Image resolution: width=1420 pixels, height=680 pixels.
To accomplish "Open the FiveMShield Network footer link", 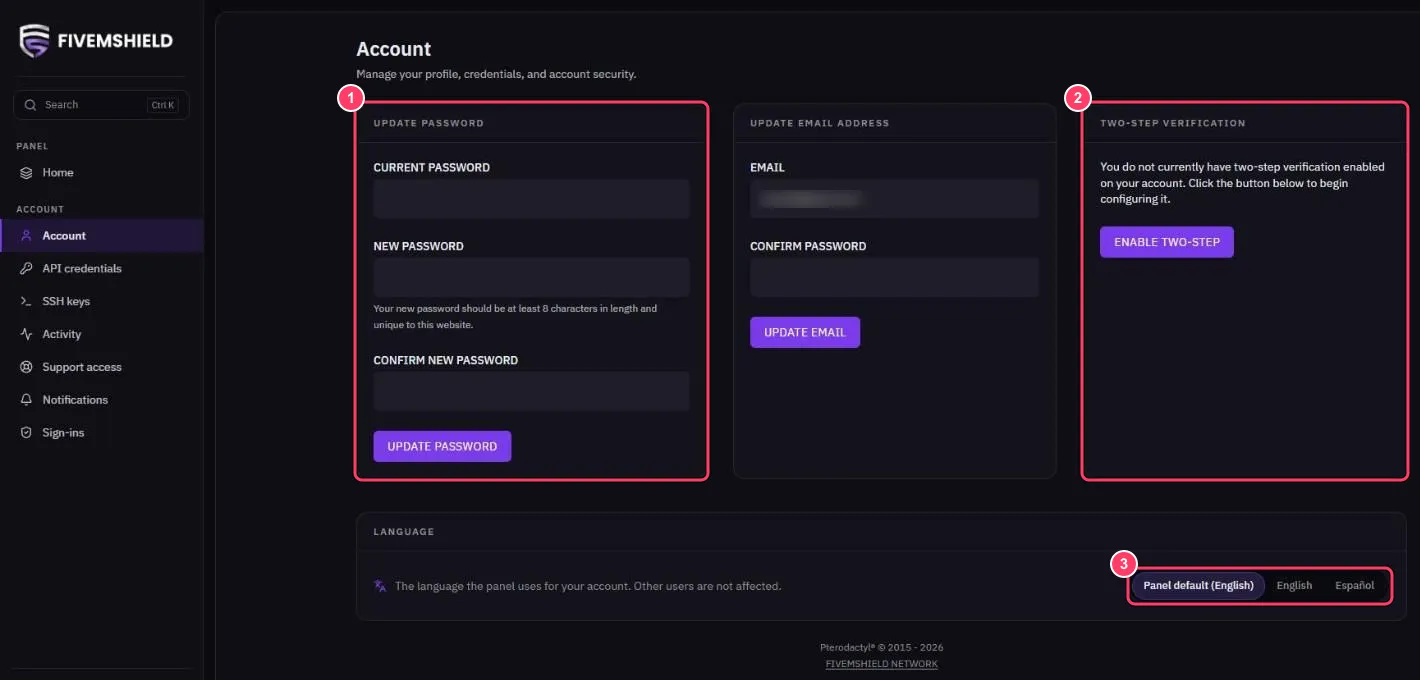I will 882,664.
